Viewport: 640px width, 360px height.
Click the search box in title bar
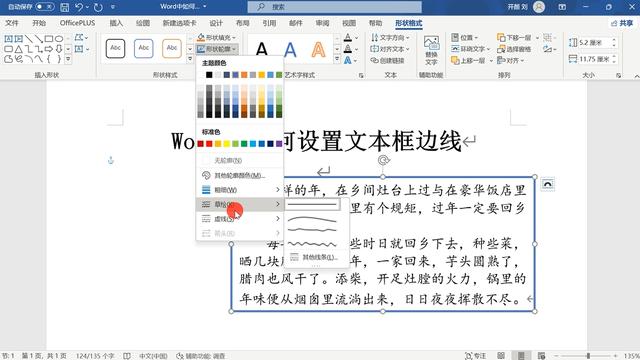[334, 7]
